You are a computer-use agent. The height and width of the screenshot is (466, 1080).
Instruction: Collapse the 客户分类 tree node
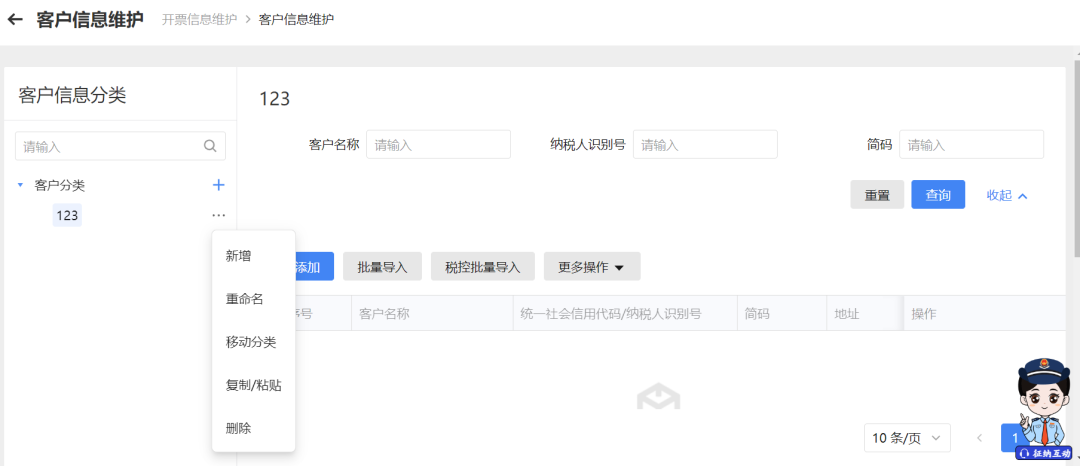coord(21,185)
